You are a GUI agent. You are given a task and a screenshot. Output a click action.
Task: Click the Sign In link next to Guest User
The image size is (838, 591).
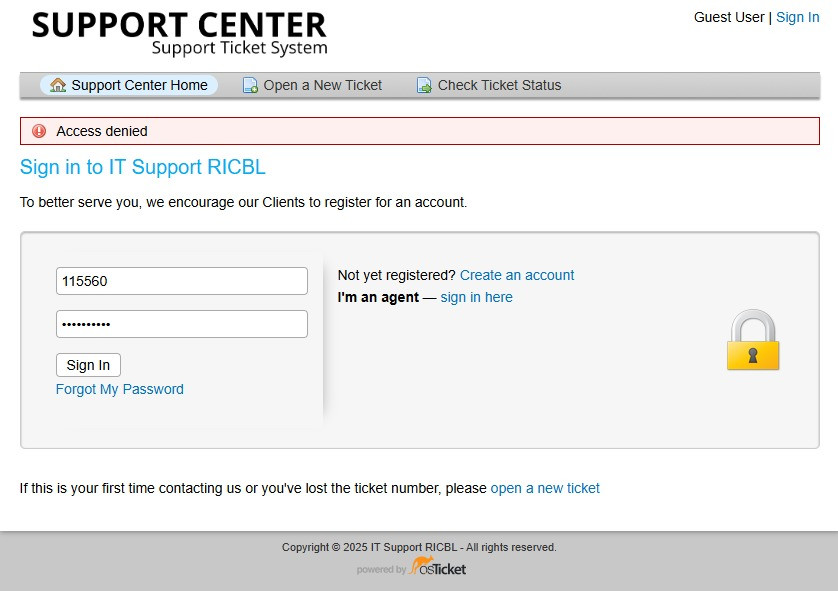pos(797,17)
